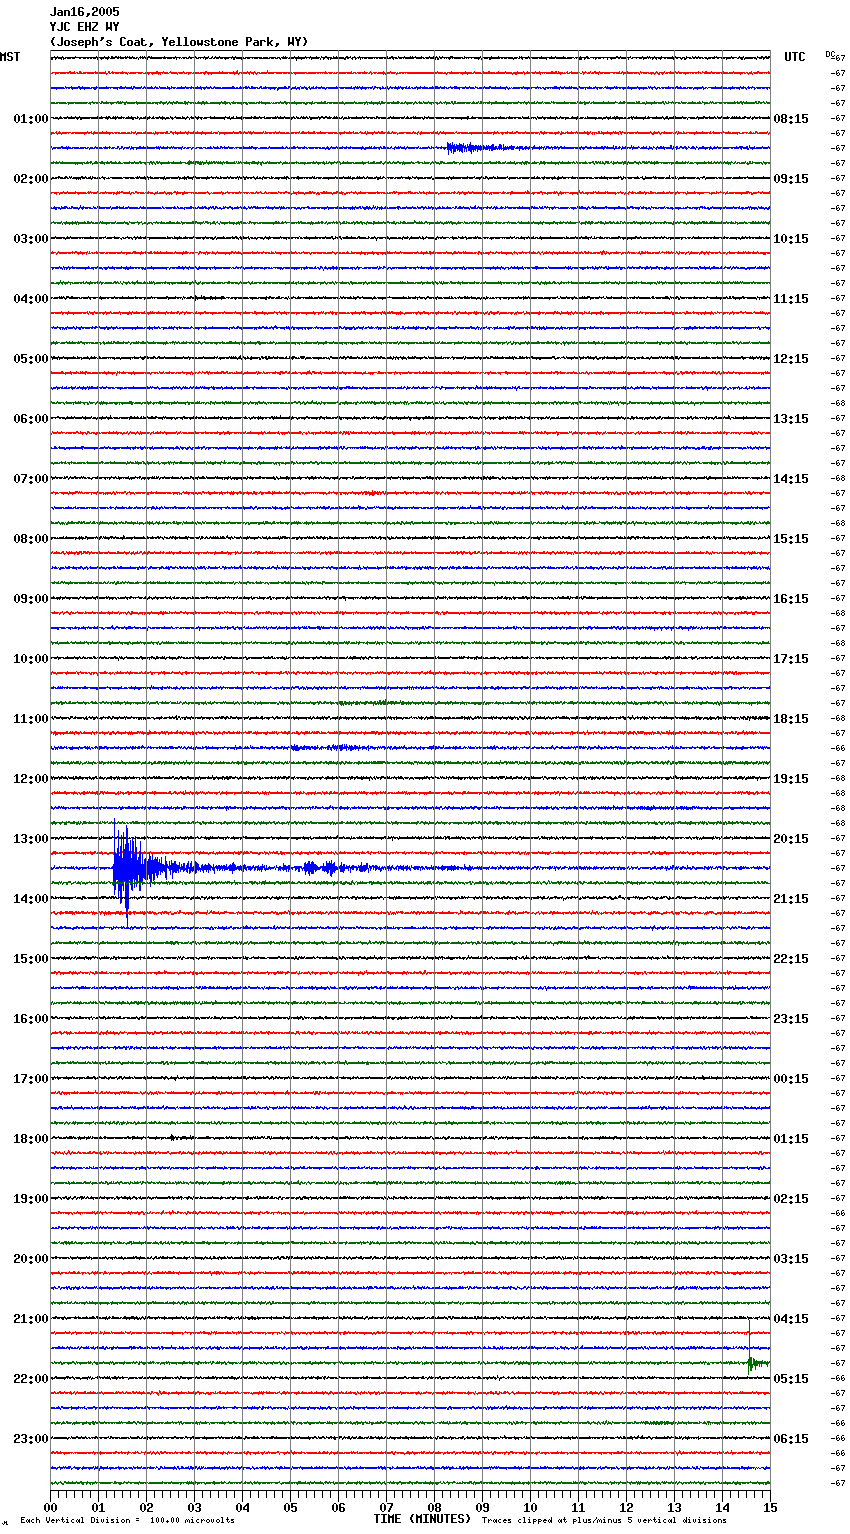Select the 20:00 MST time label

31,1259
